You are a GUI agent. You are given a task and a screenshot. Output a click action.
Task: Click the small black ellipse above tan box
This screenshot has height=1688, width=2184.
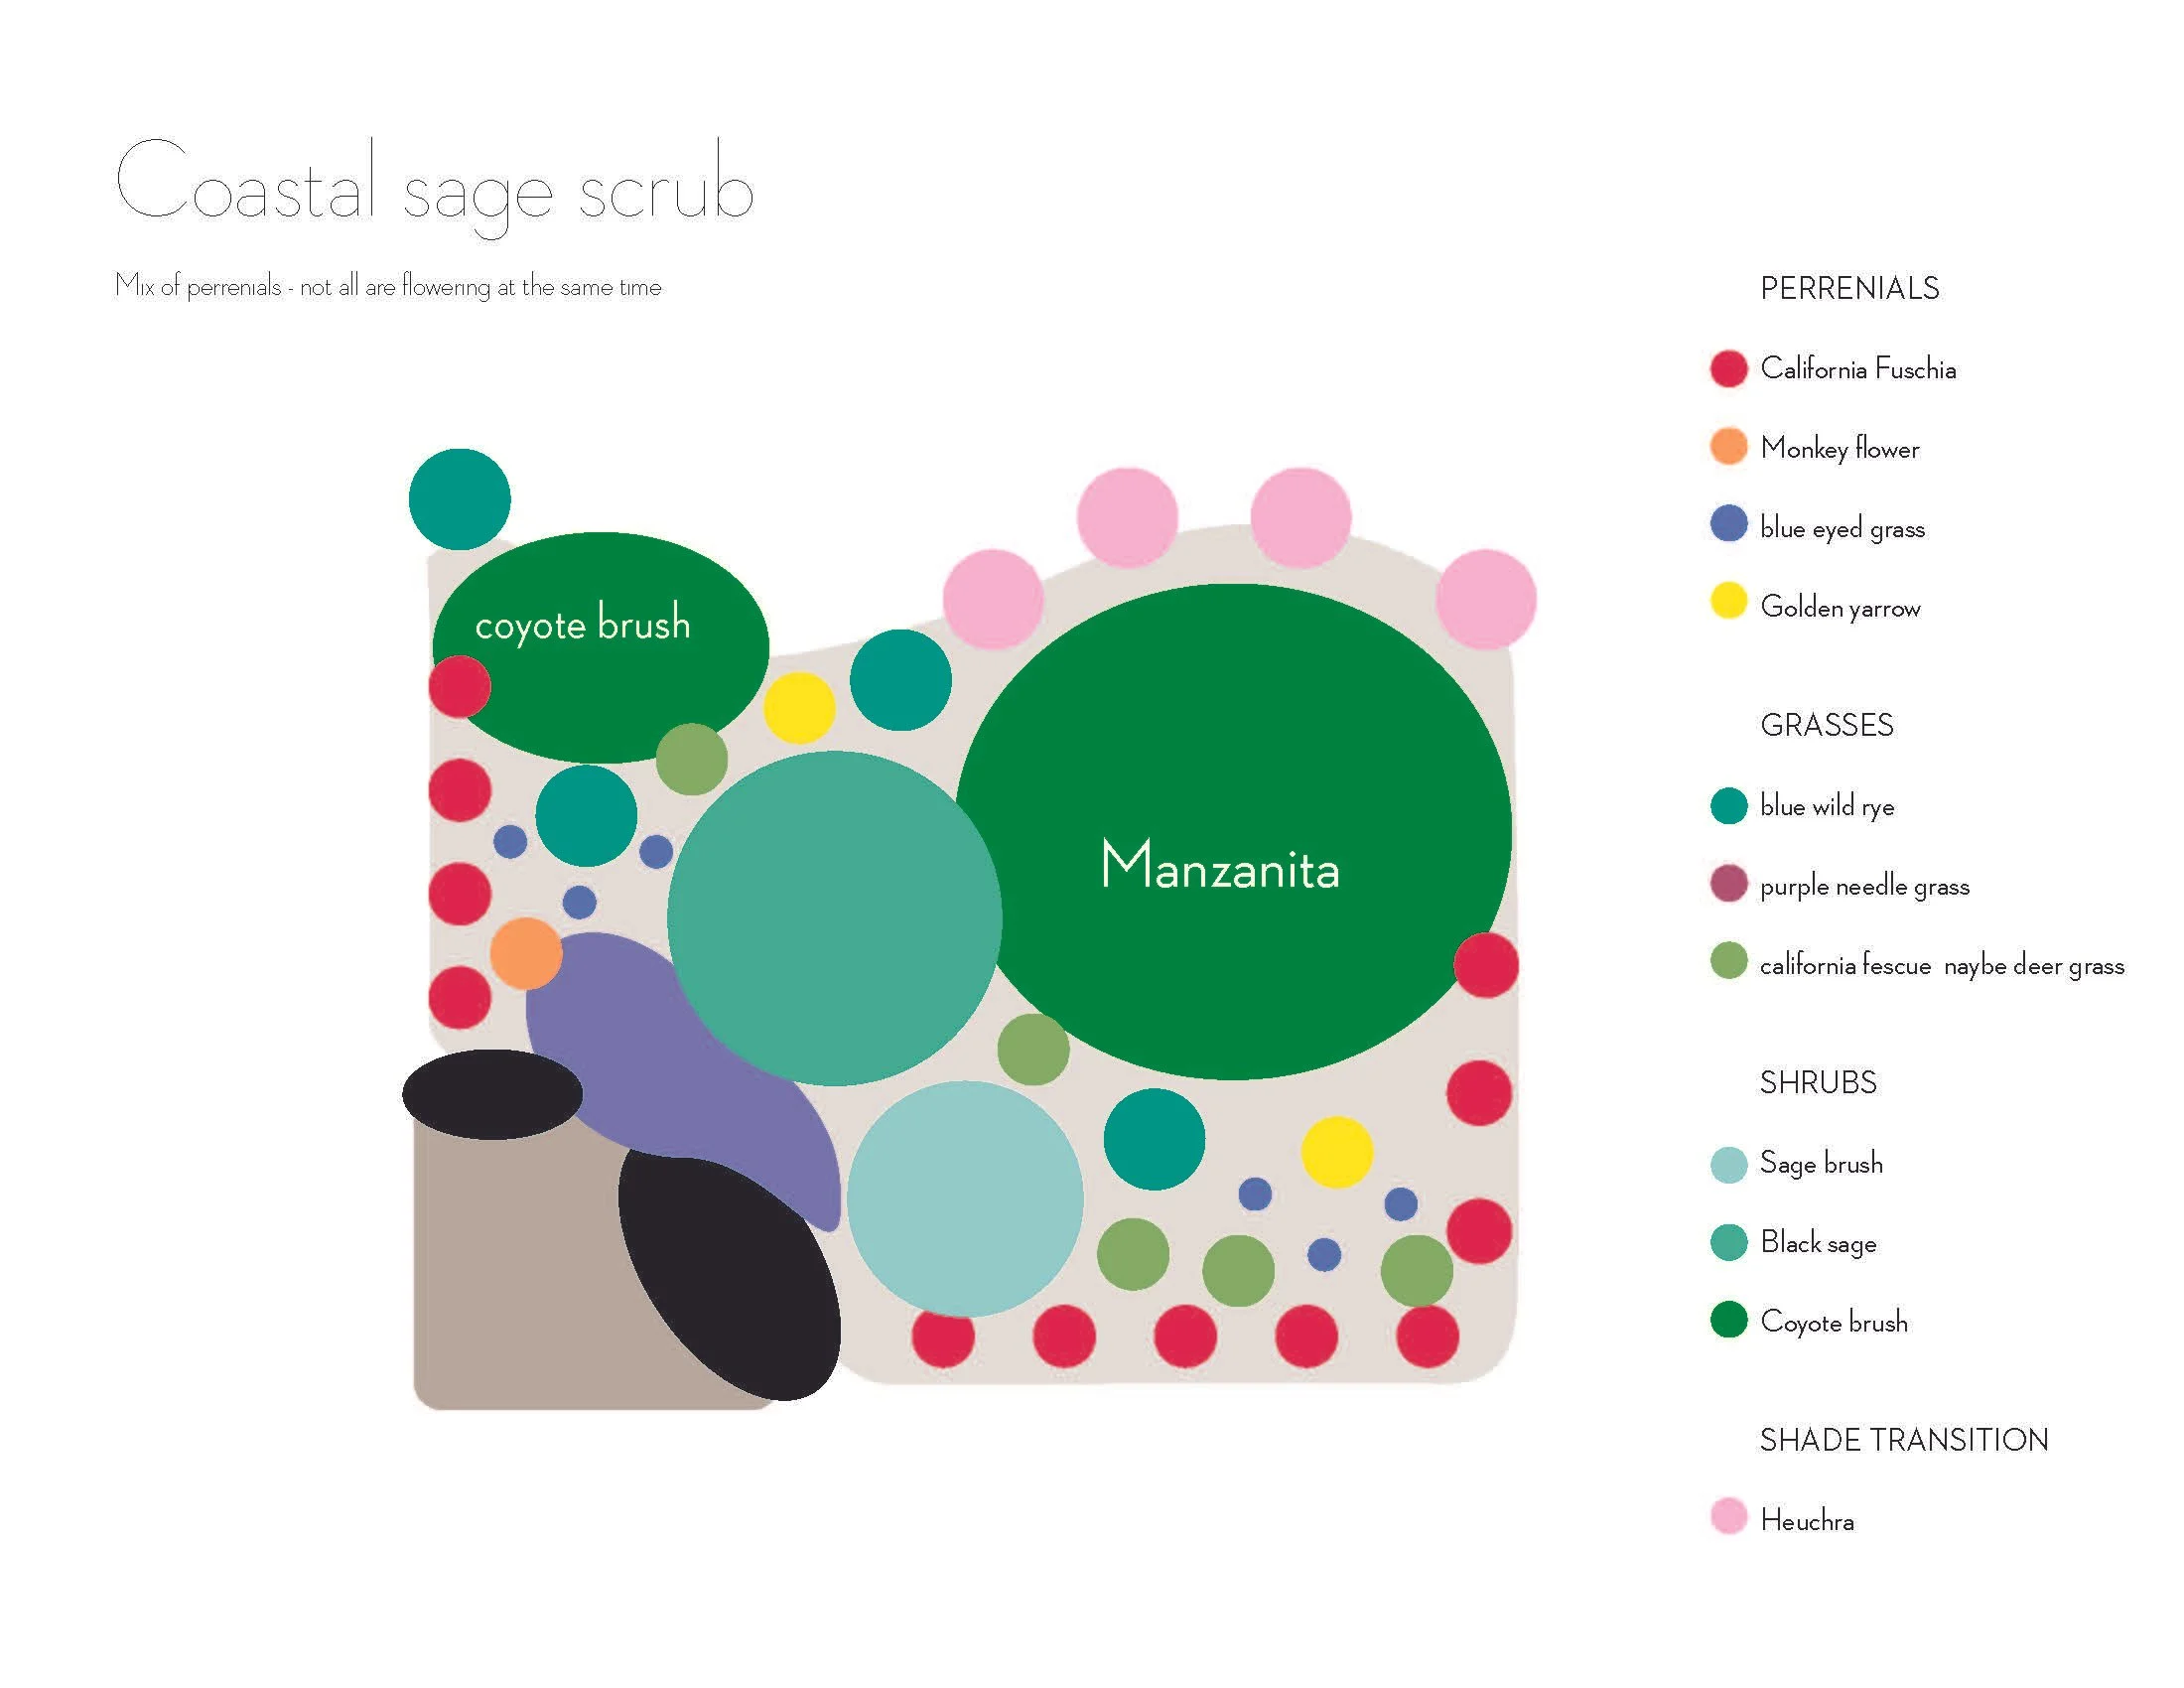pos(492,1094)
